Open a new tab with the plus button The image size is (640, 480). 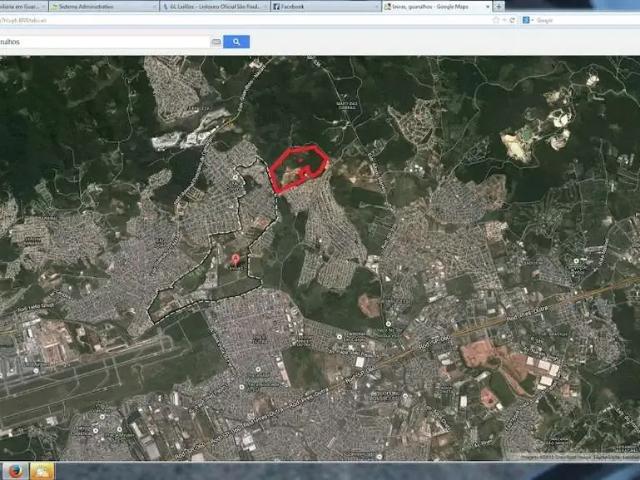click(499, 7)
